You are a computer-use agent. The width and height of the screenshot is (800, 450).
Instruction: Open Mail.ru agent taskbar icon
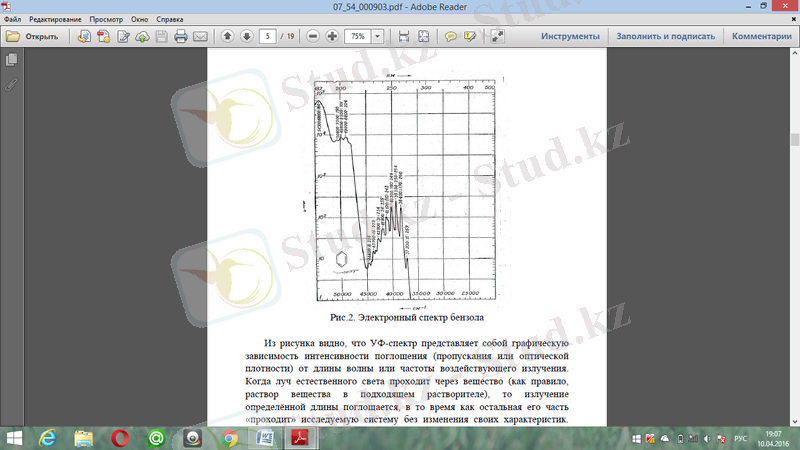click(156, 438)
